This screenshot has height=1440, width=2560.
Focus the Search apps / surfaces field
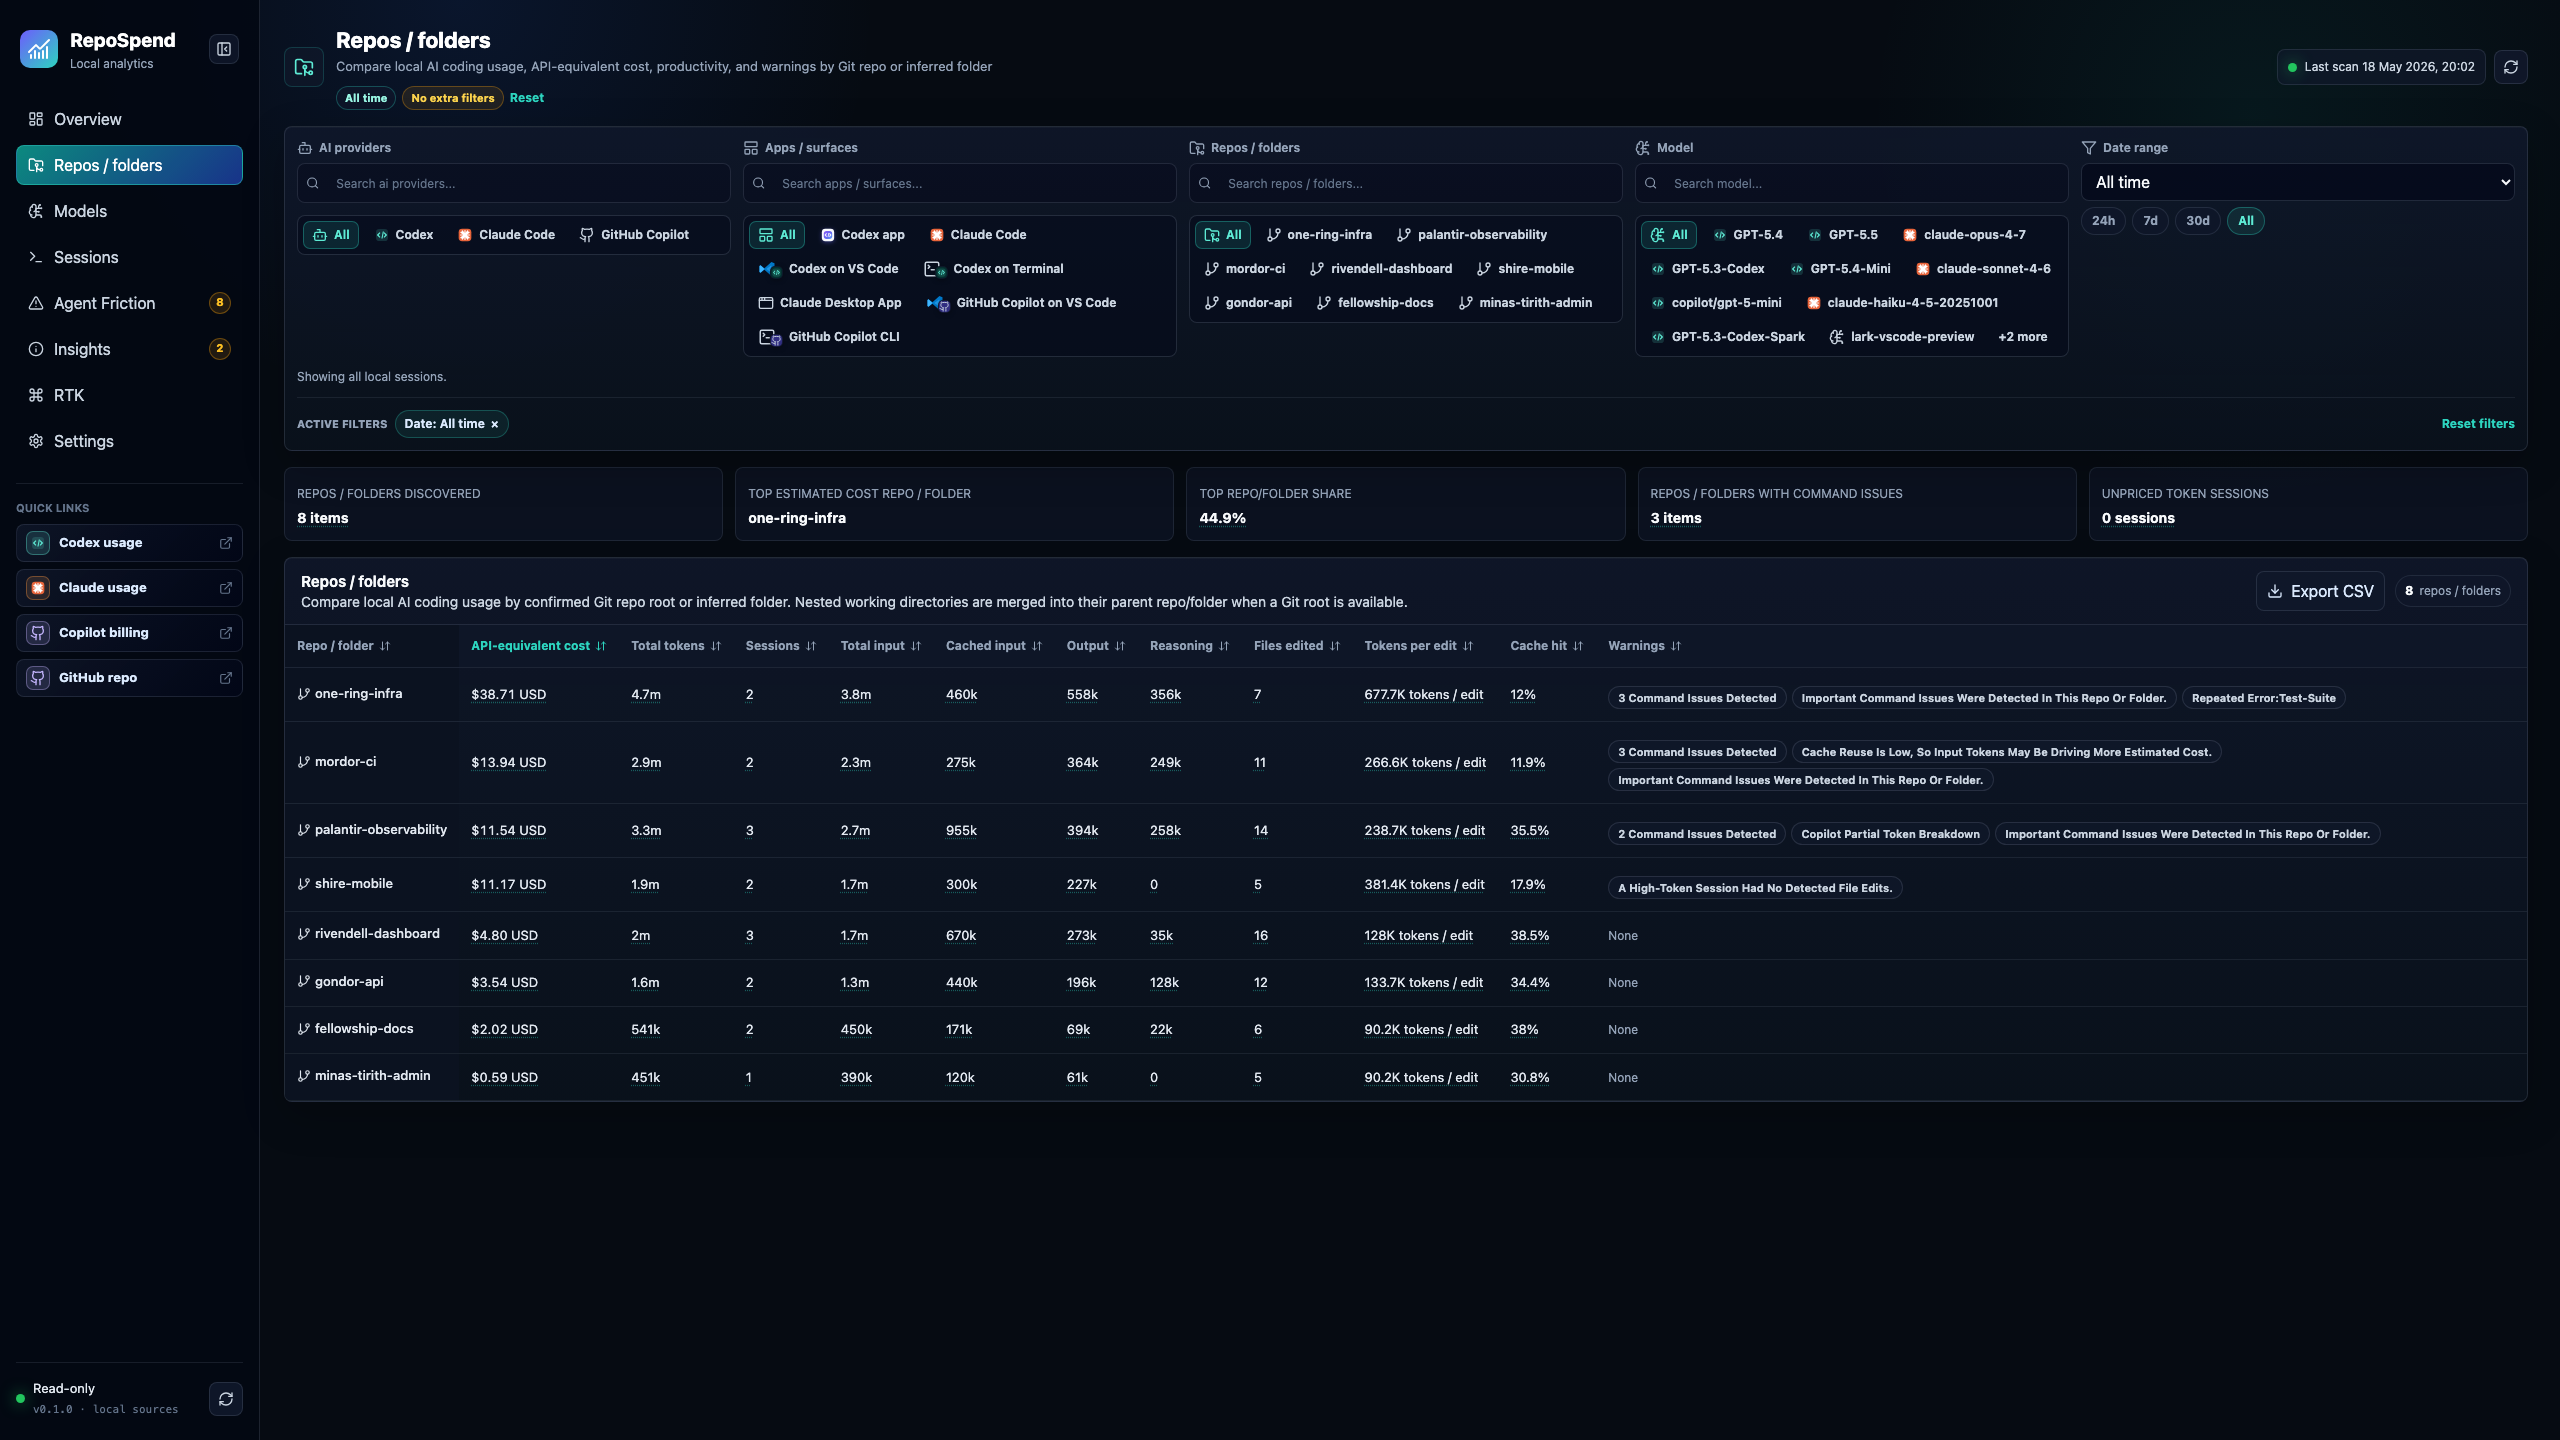pos(959,183)
